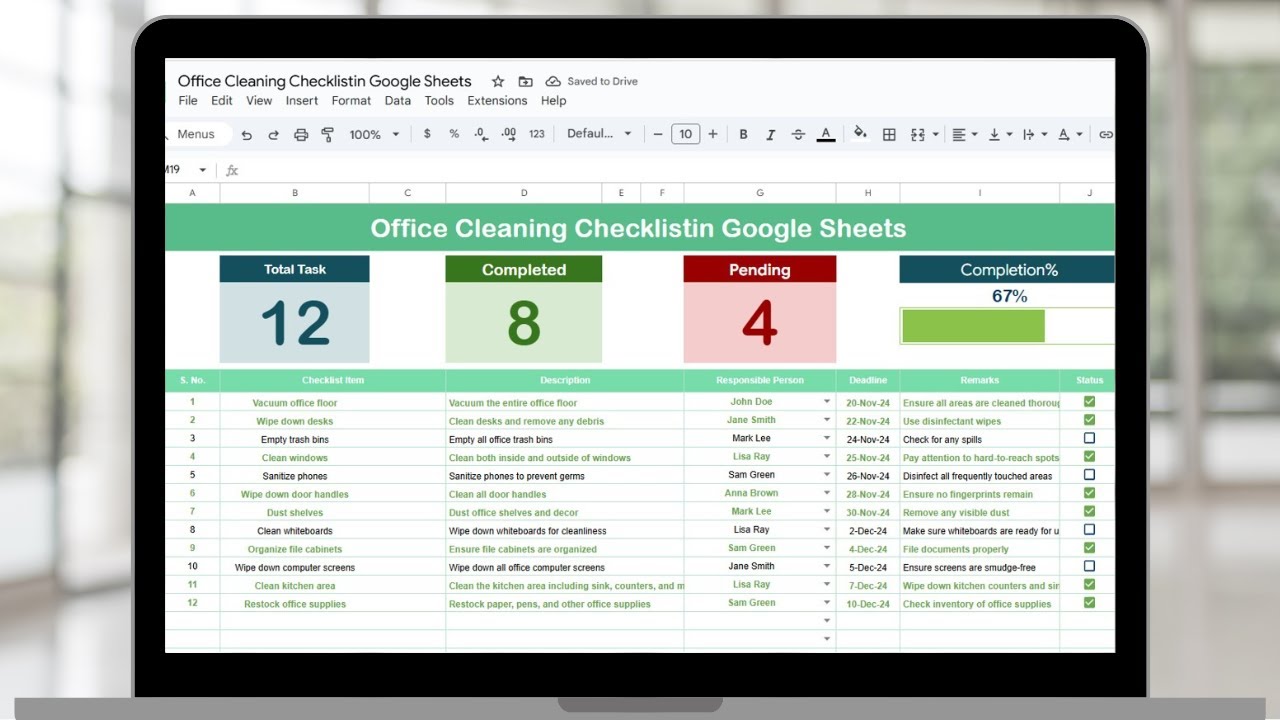This screenshot has height=720, width=1280.
Task: Click the text wrapping icon
Action: point(1029,134)
